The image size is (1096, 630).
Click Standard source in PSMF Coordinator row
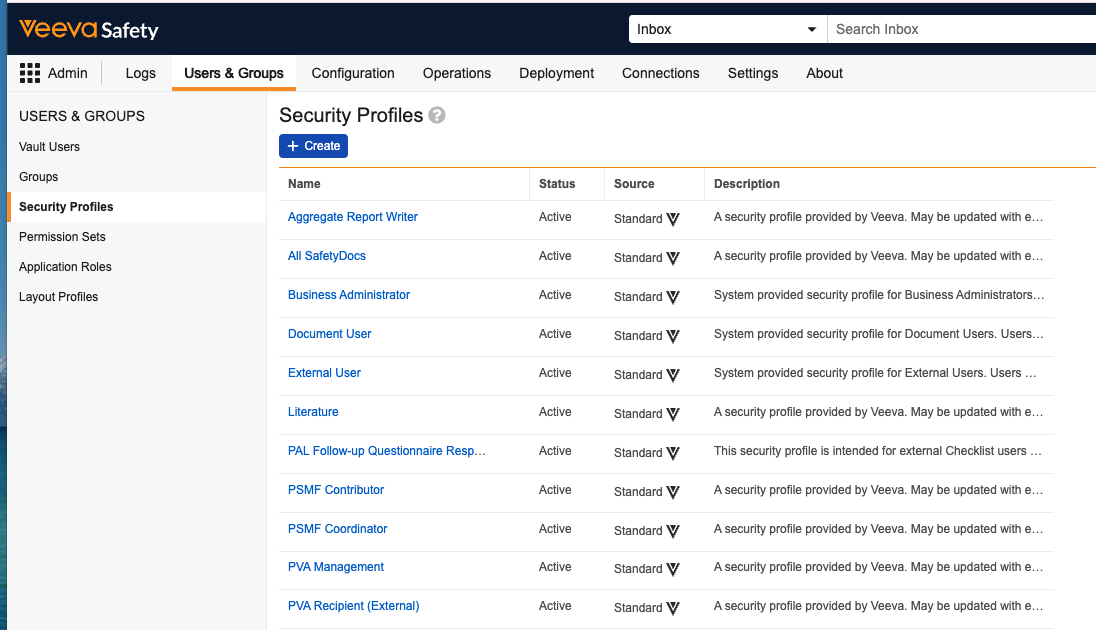(637, 531)
